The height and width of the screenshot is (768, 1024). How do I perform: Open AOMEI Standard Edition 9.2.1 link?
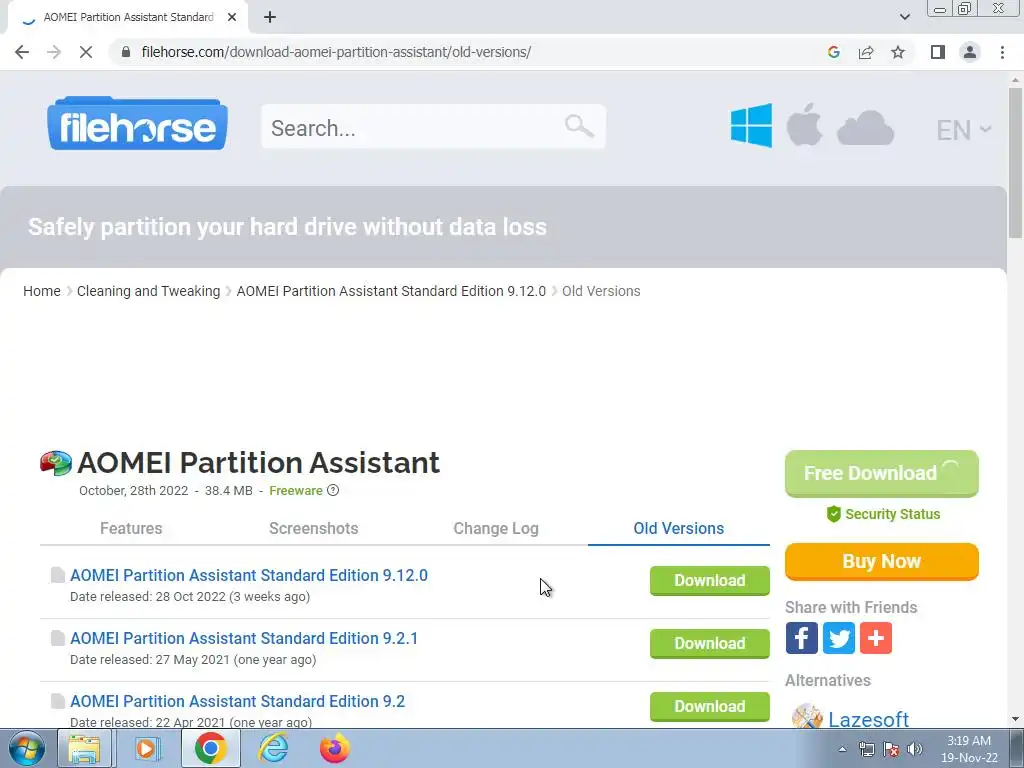244,638
